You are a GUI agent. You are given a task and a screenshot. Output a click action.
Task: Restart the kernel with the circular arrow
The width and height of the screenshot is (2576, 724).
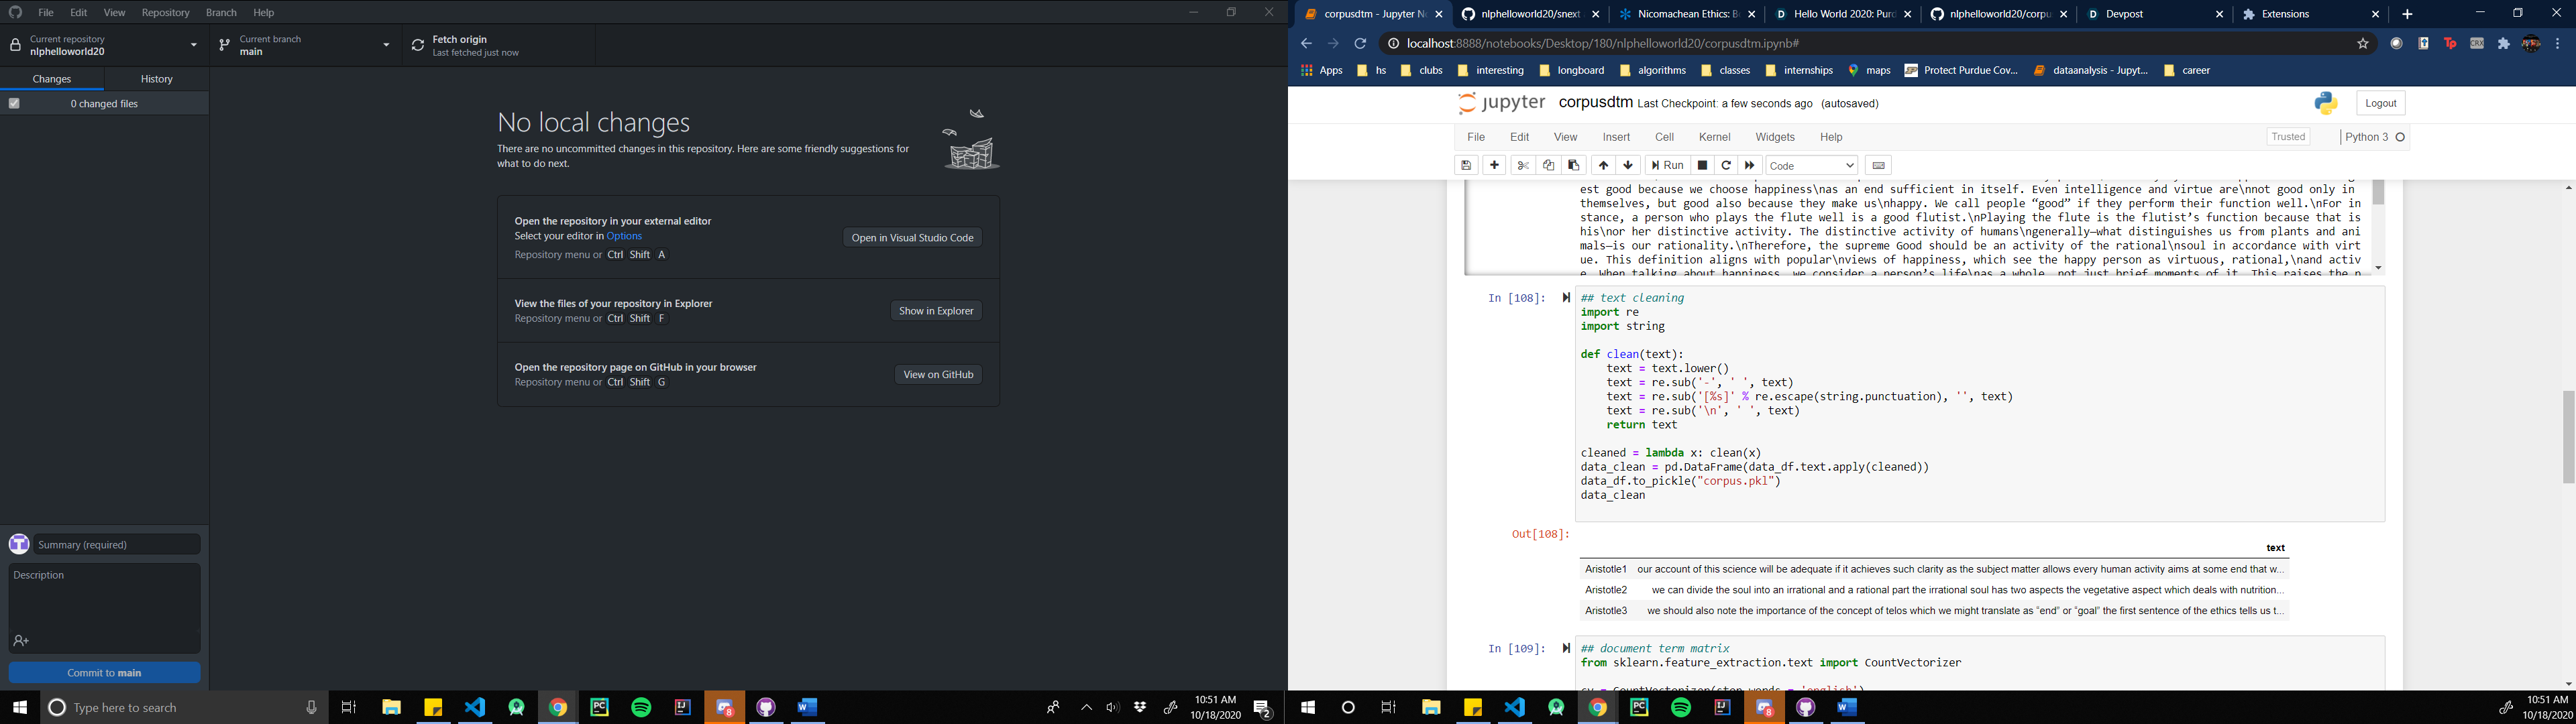coord(1726,165)
